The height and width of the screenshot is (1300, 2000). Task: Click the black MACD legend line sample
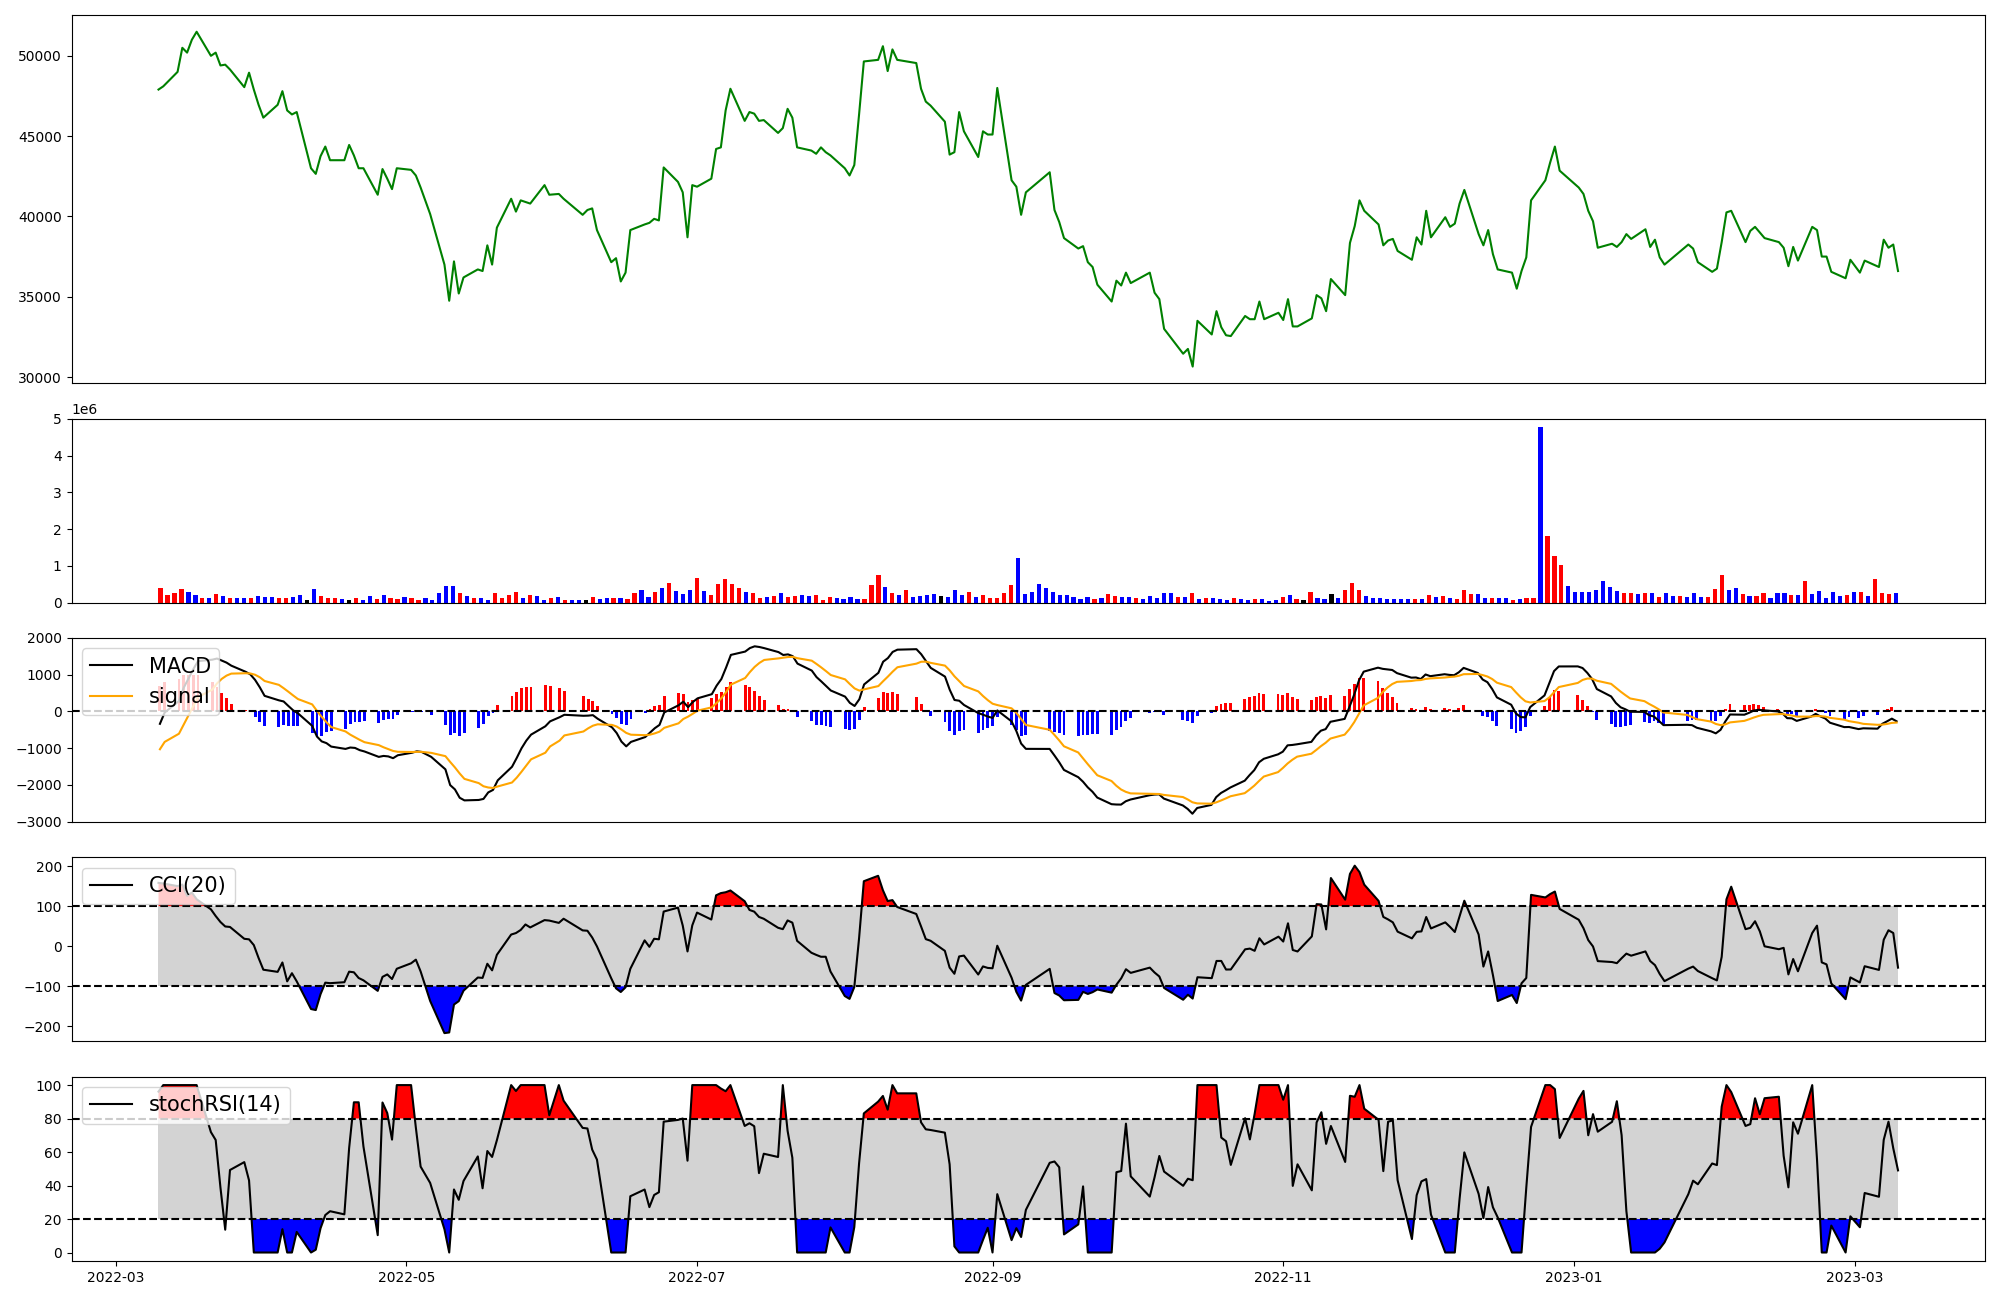click(x=113, y=666)
